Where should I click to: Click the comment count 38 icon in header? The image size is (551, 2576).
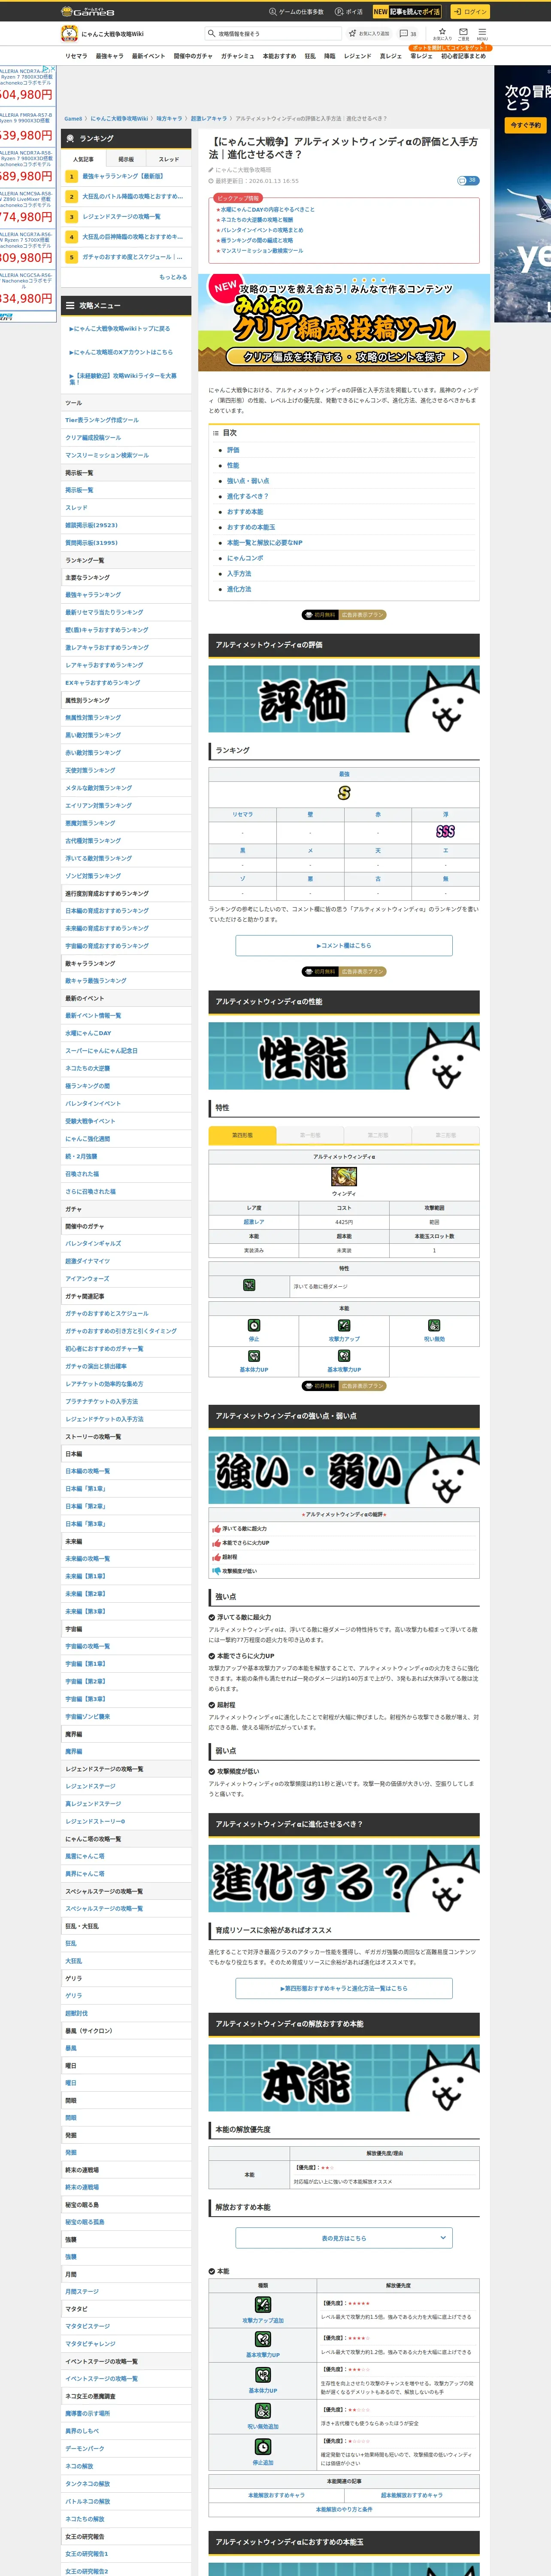408,33
